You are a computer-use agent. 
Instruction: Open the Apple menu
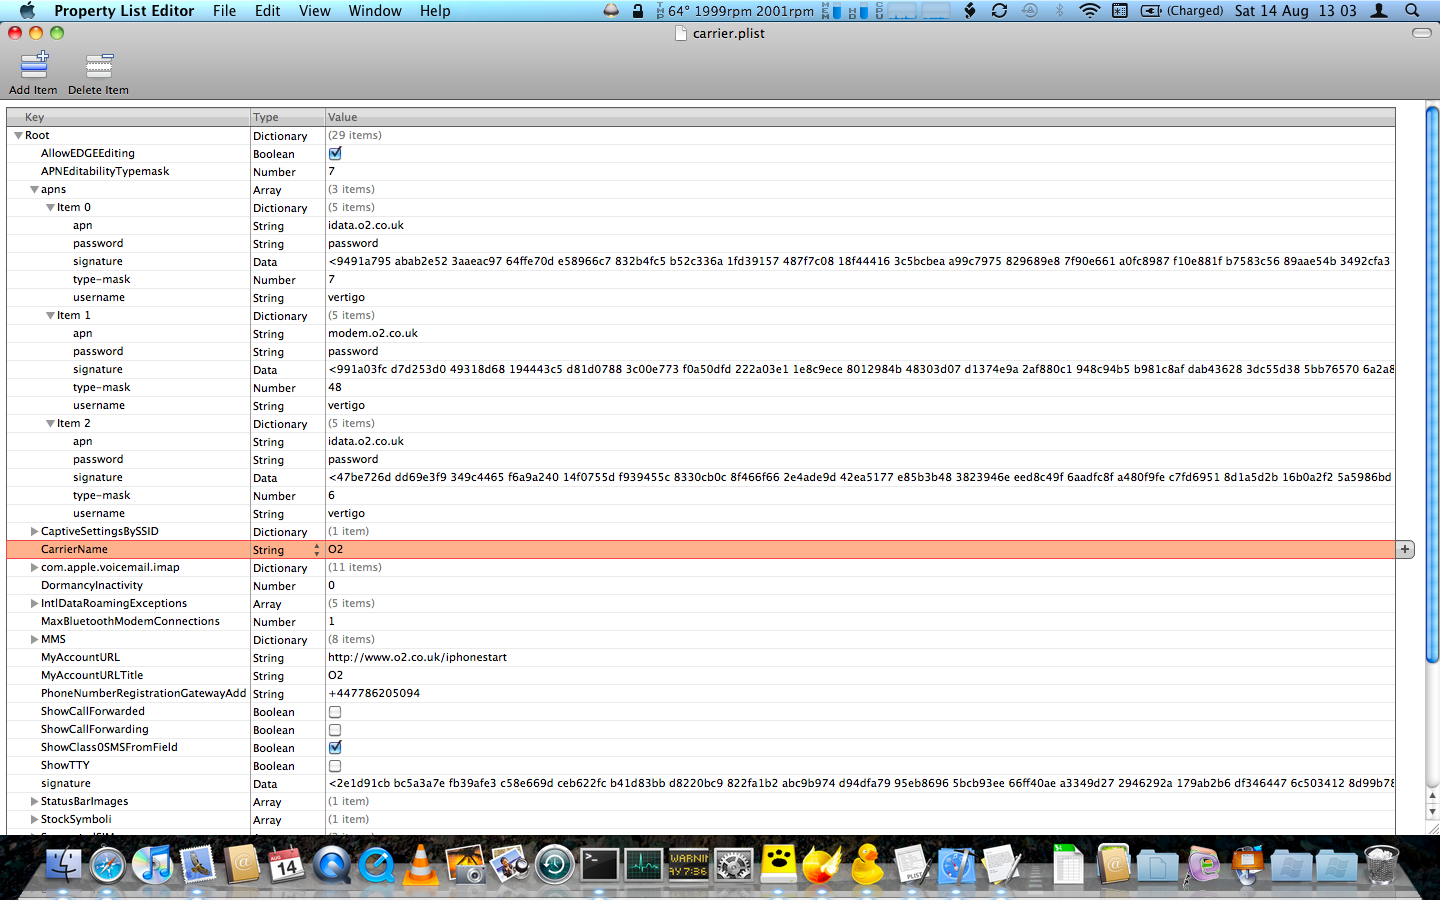pos(27,10)
